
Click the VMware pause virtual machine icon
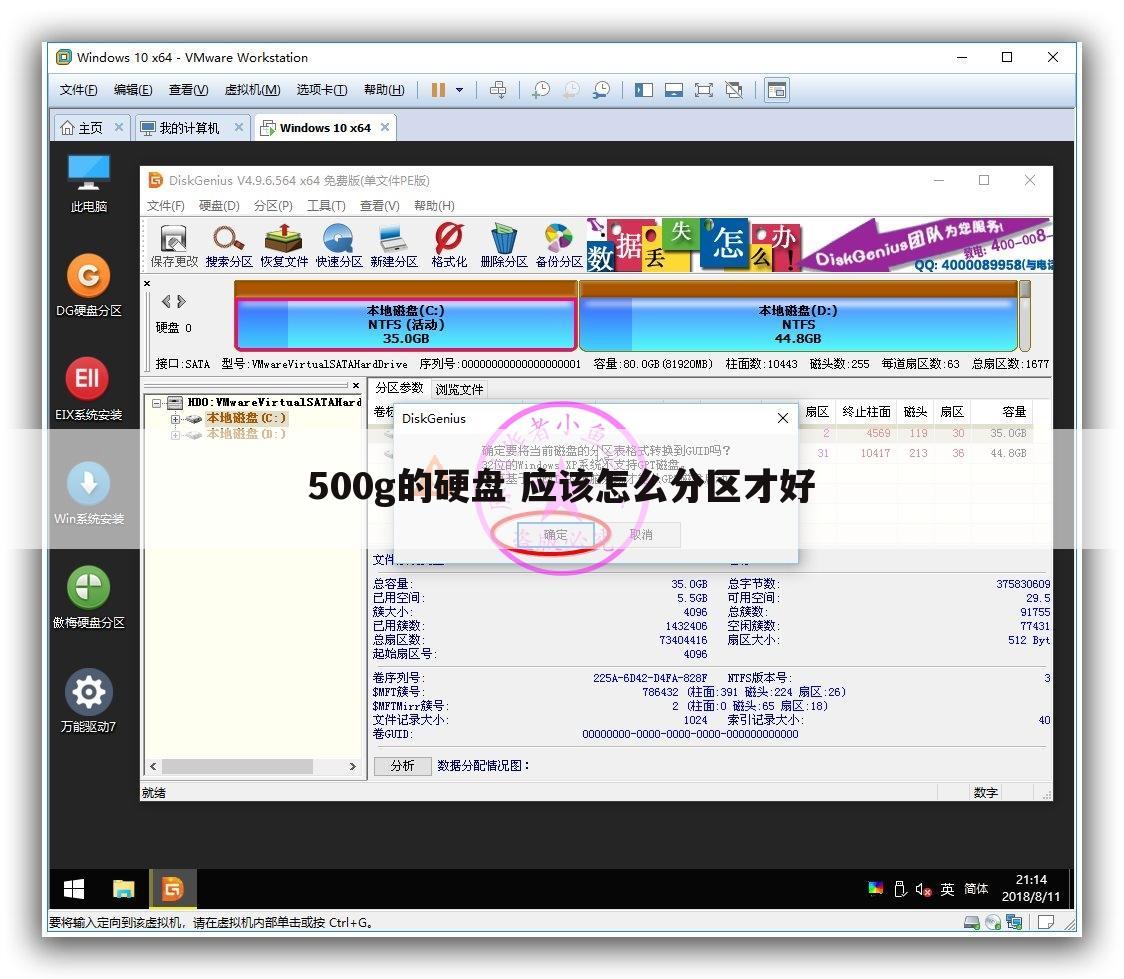(x=438, y=90)
